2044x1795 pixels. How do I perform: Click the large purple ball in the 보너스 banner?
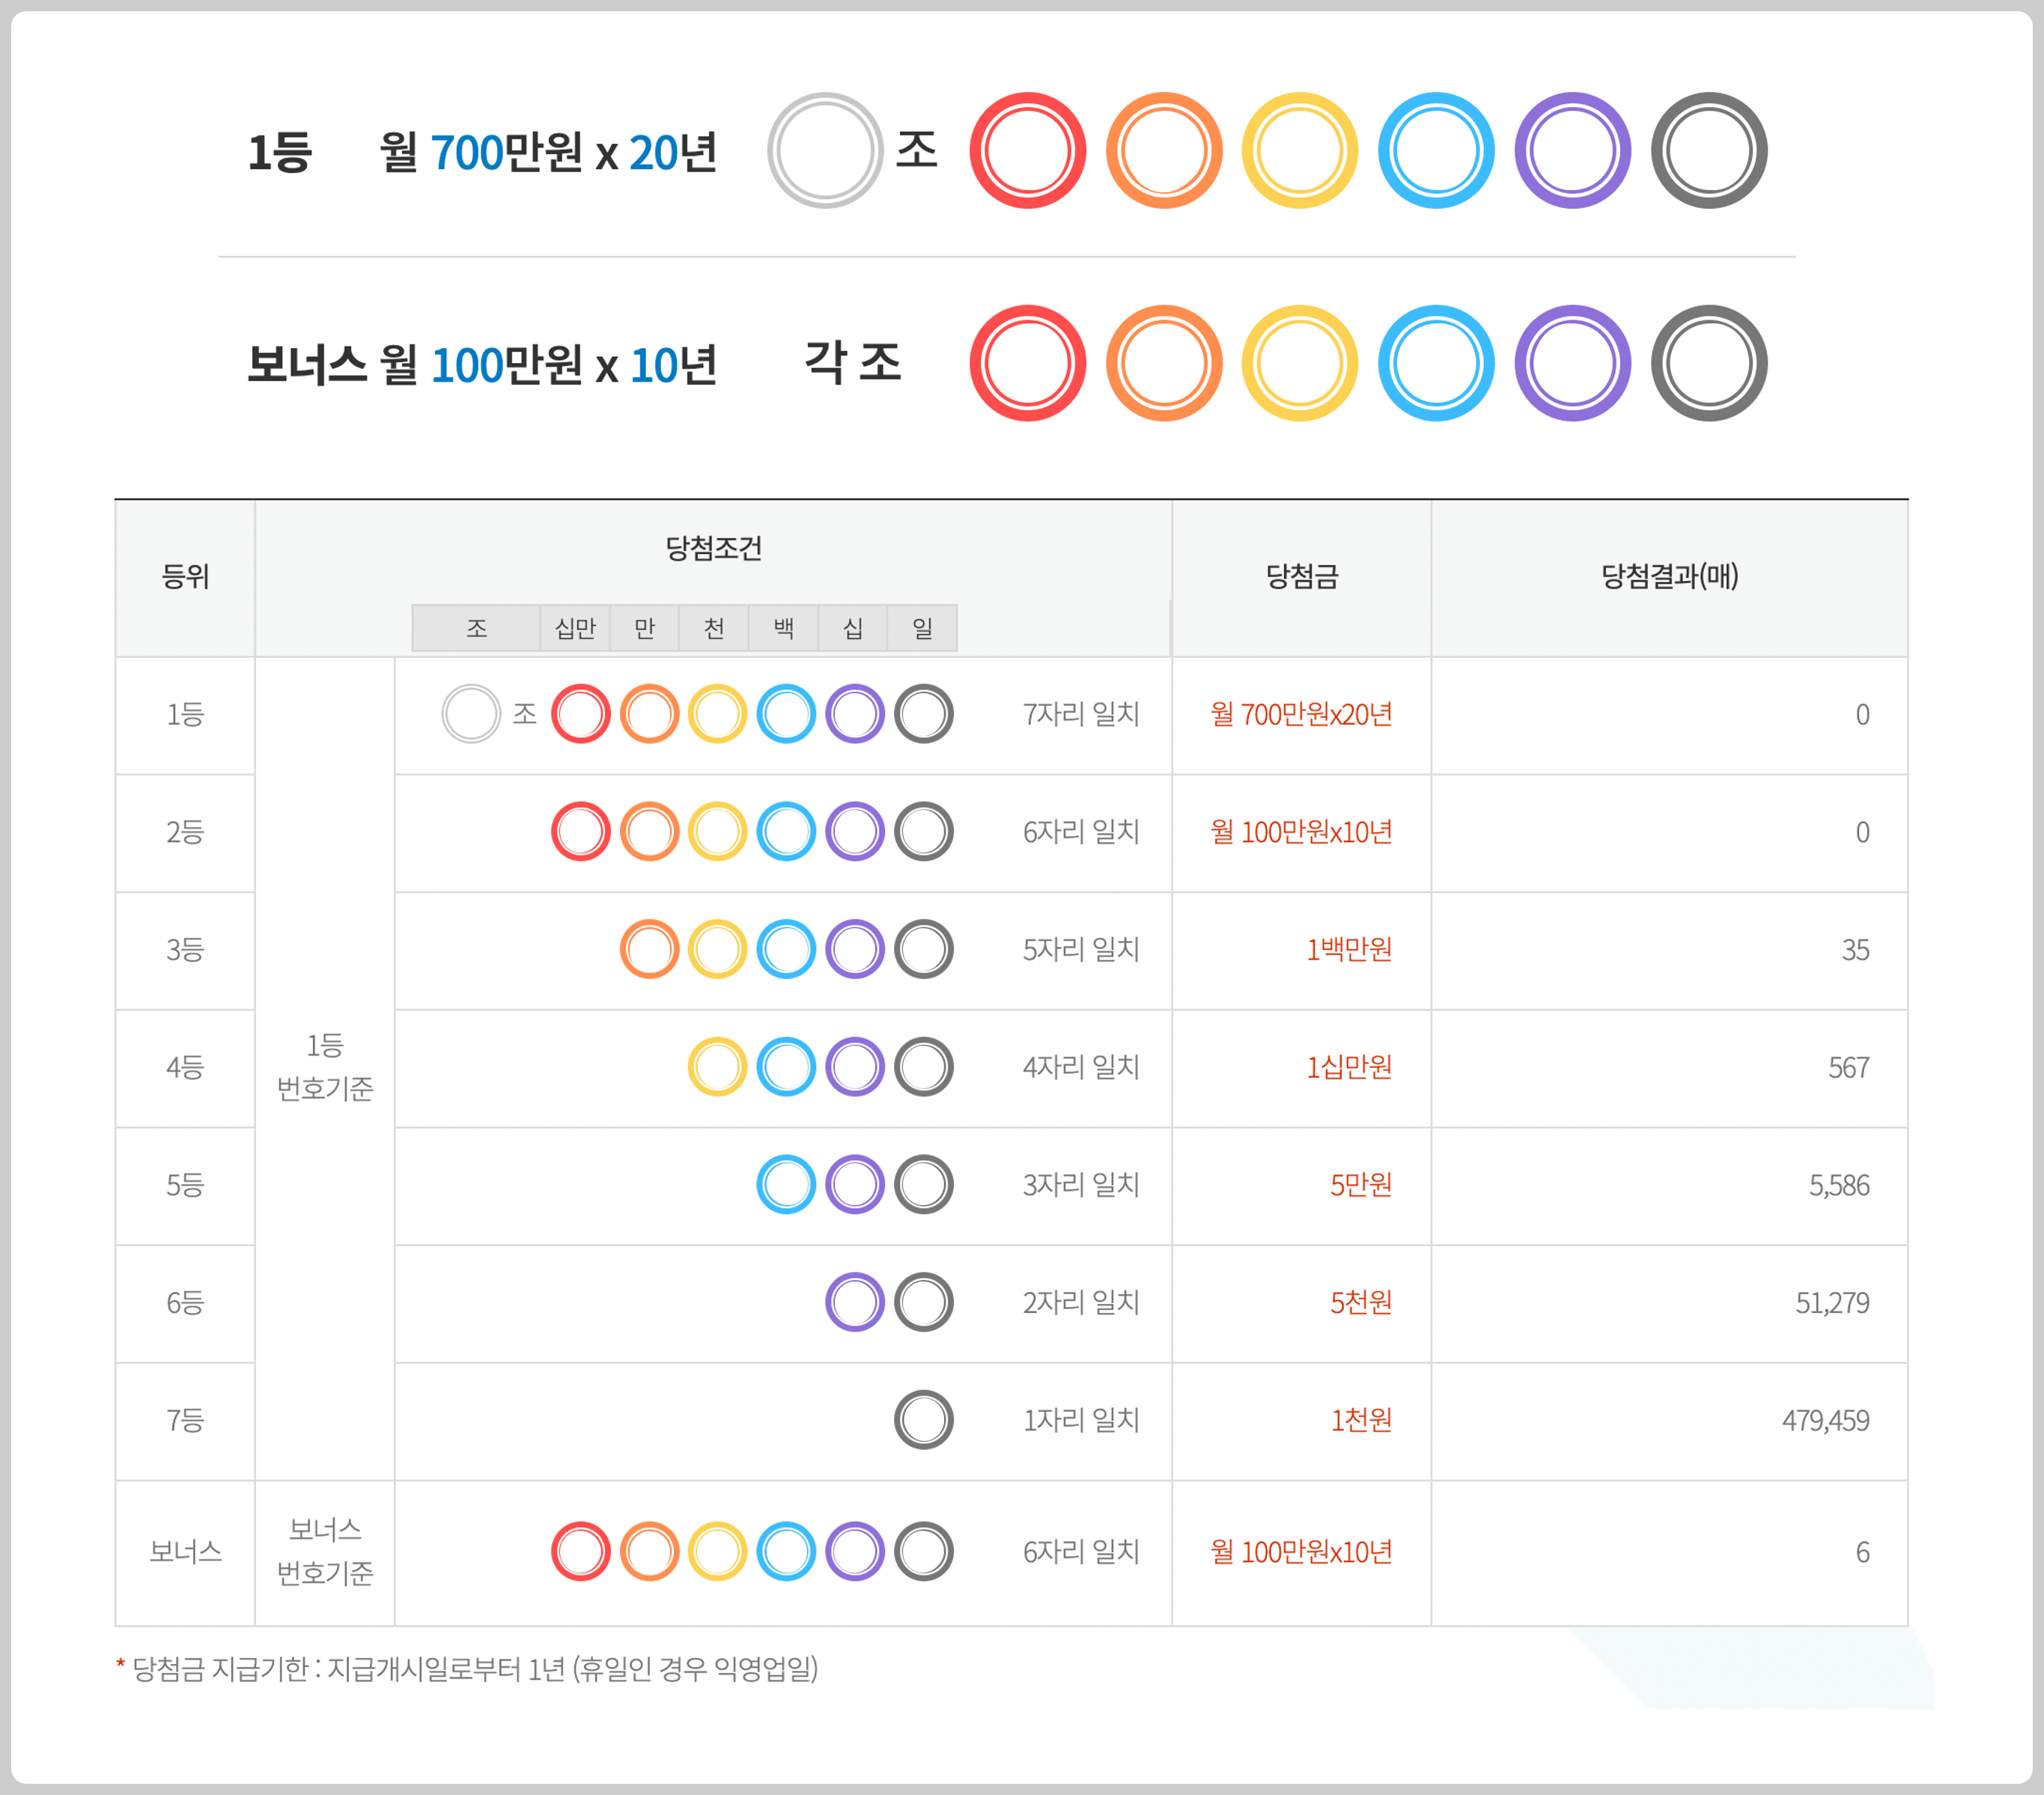(1572, 363)
